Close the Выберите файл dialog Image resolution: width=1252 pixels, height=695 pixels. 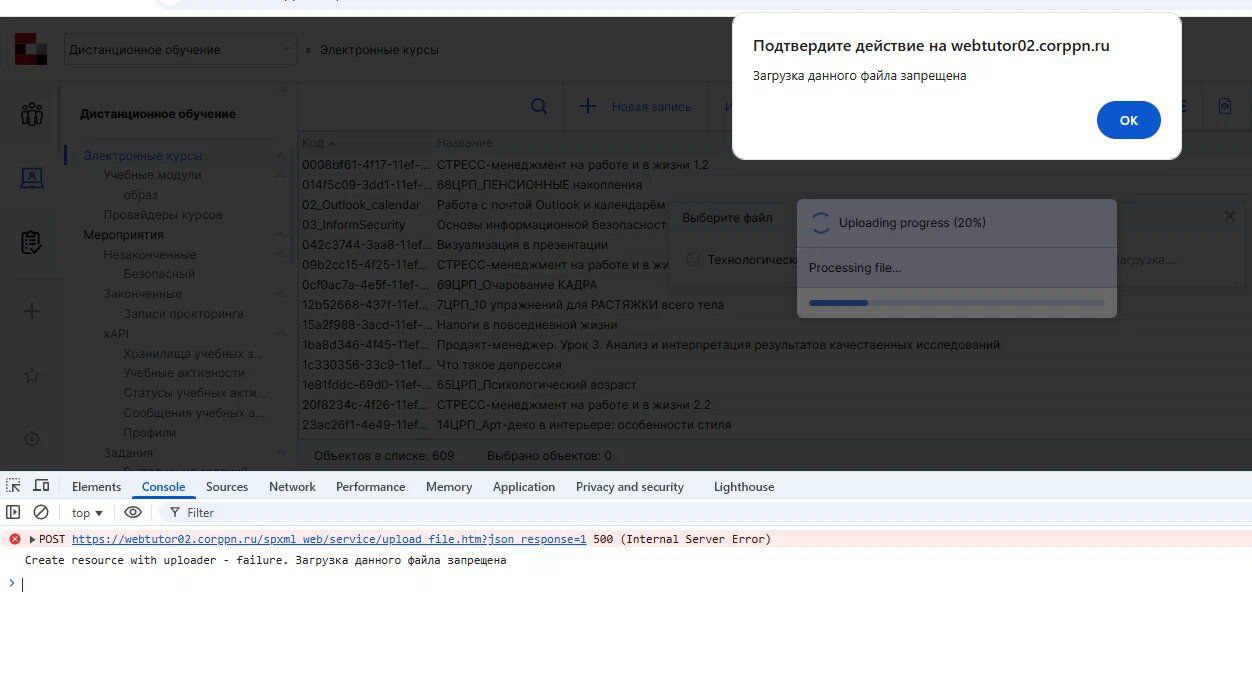pos(1229,216)
